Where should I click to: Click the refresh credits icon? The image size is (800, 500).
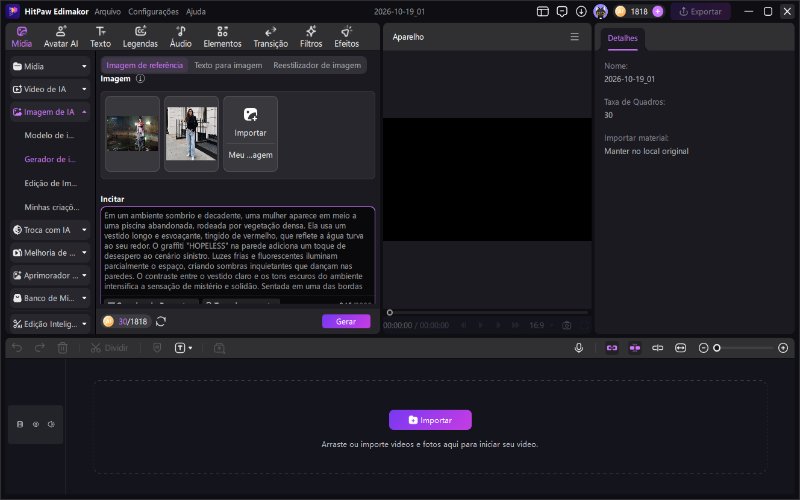161,321
